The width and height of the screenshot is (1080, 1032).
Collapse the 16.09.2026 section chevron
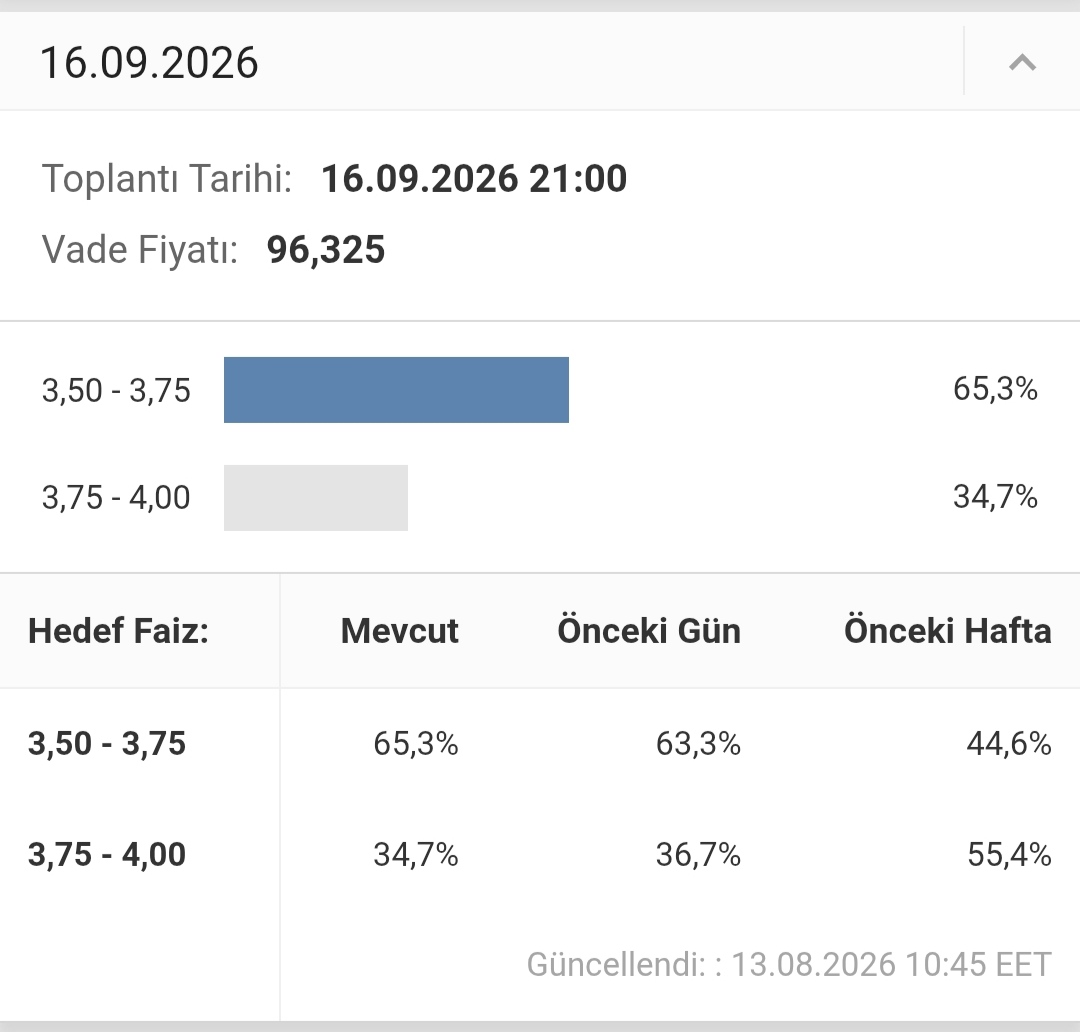click(1022, 63)
